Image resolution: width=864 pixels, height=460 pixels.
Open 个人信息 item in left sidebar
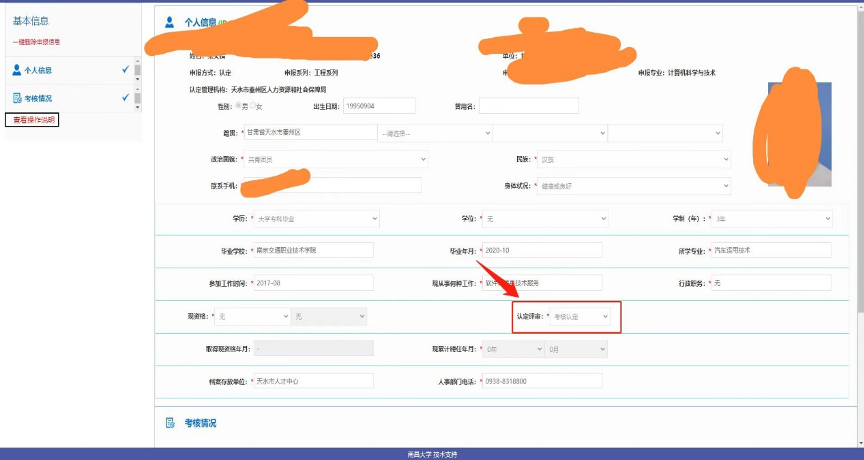[38, 70]
